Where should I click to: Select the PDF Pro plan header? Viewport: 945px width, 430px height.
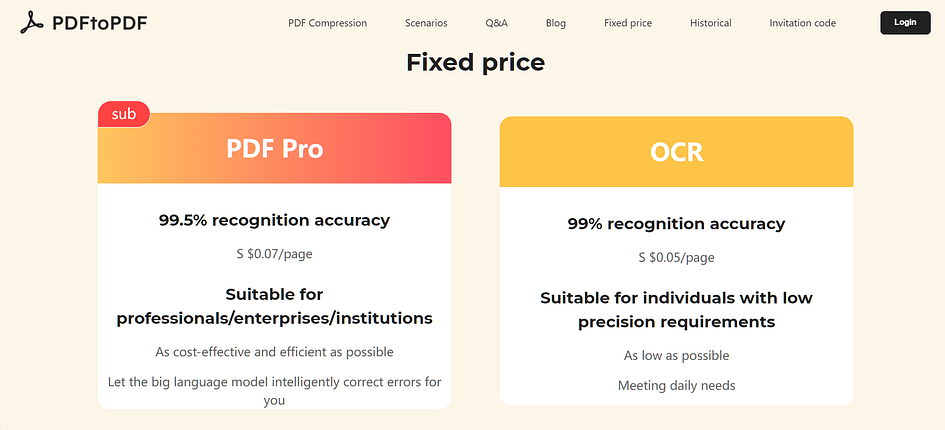(274, 149)
